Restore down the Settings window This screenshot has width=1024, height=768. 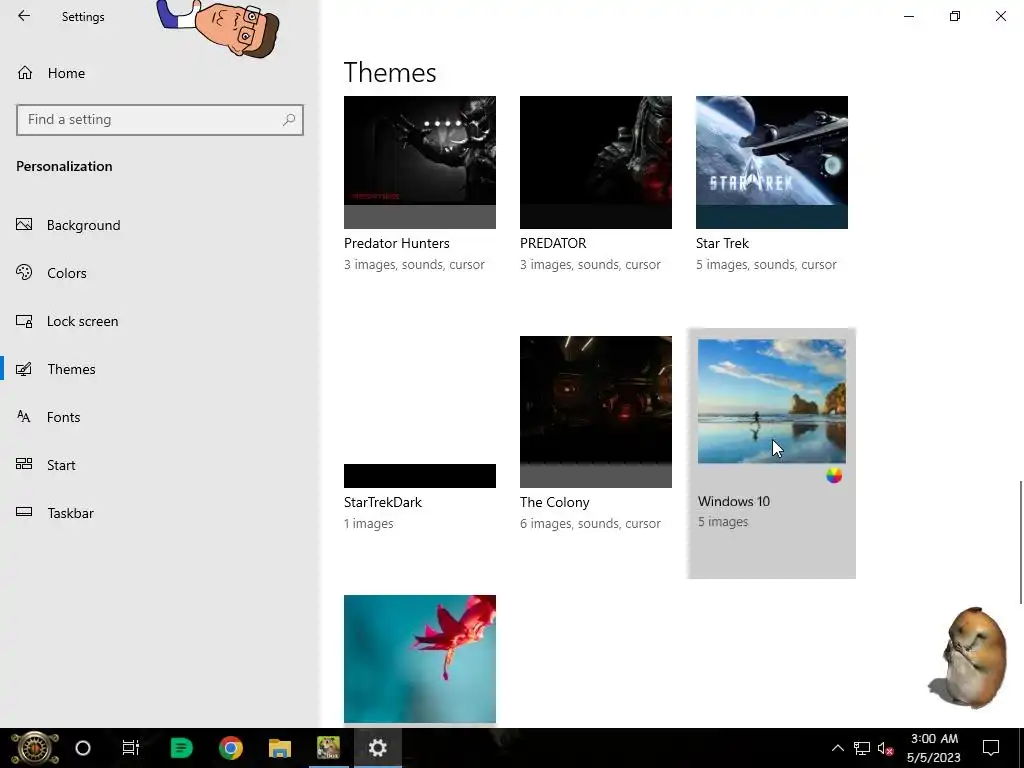(x=955, y=16)
